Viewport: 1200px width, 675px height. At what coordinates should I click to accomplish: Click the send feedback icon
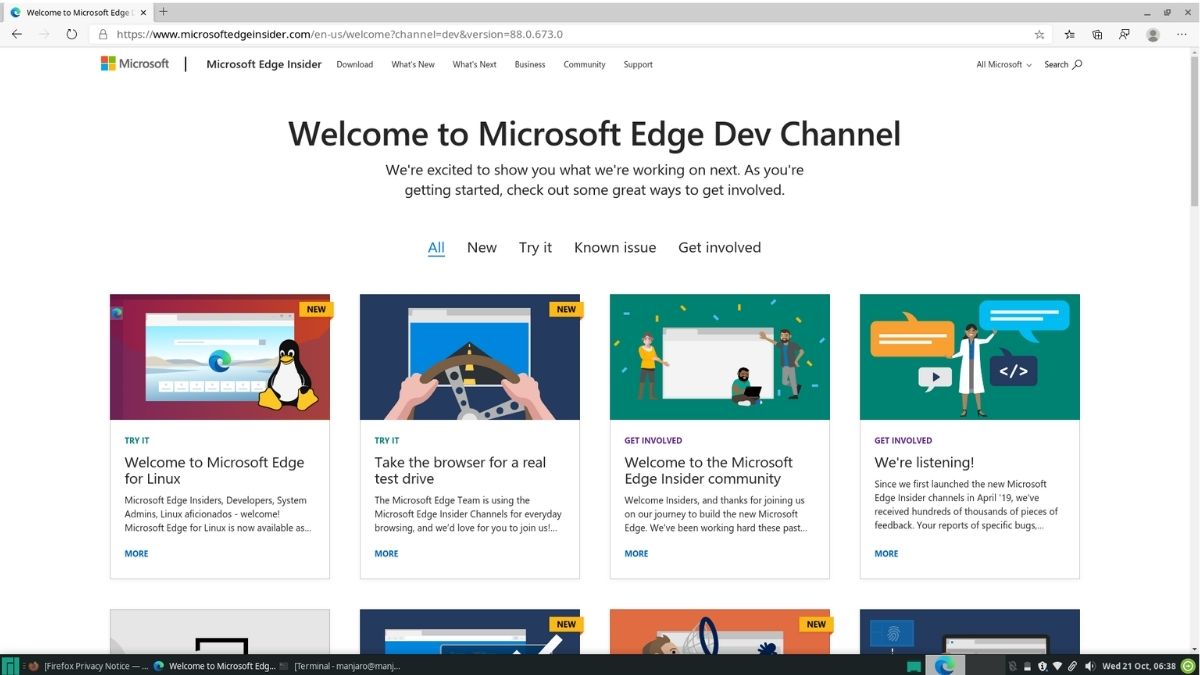click(1124, 33)
